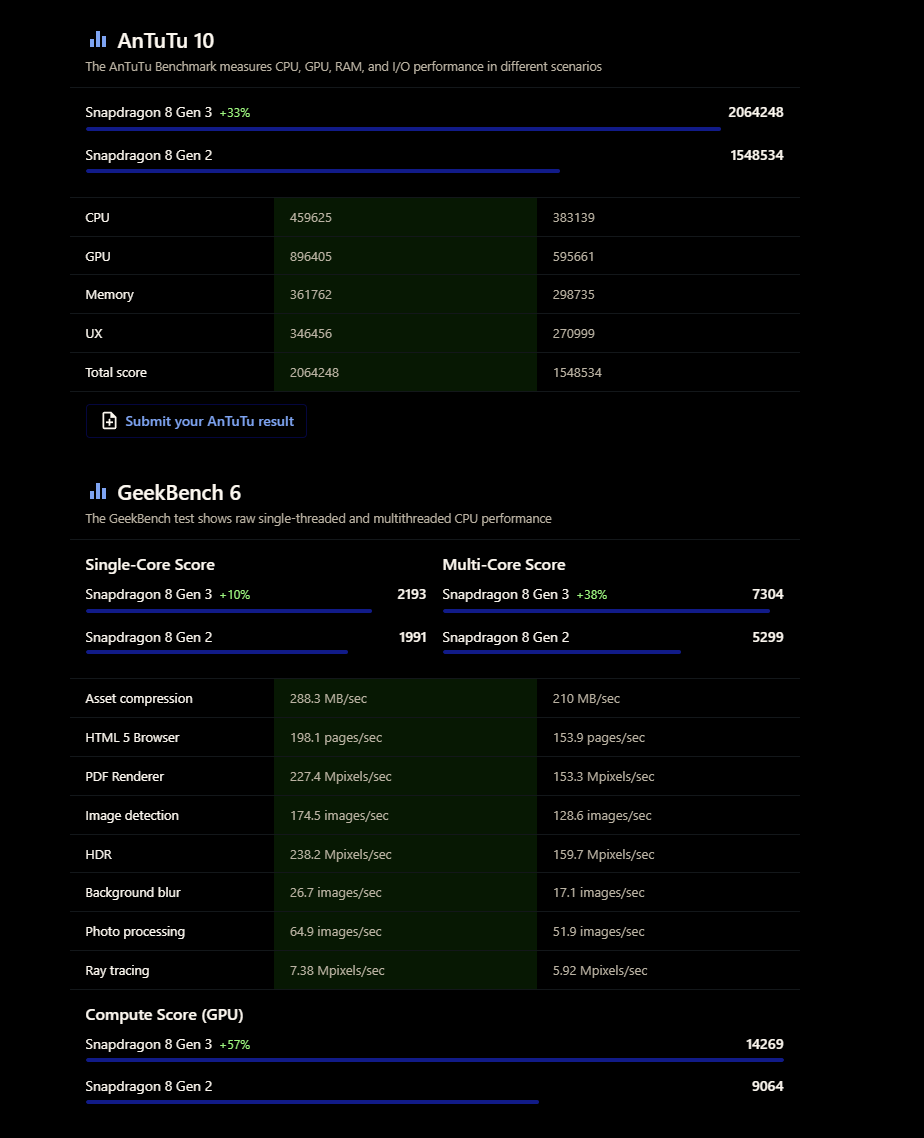
Task: Select 128.6 images/sec Image detection value
Action: click(602, 815)
